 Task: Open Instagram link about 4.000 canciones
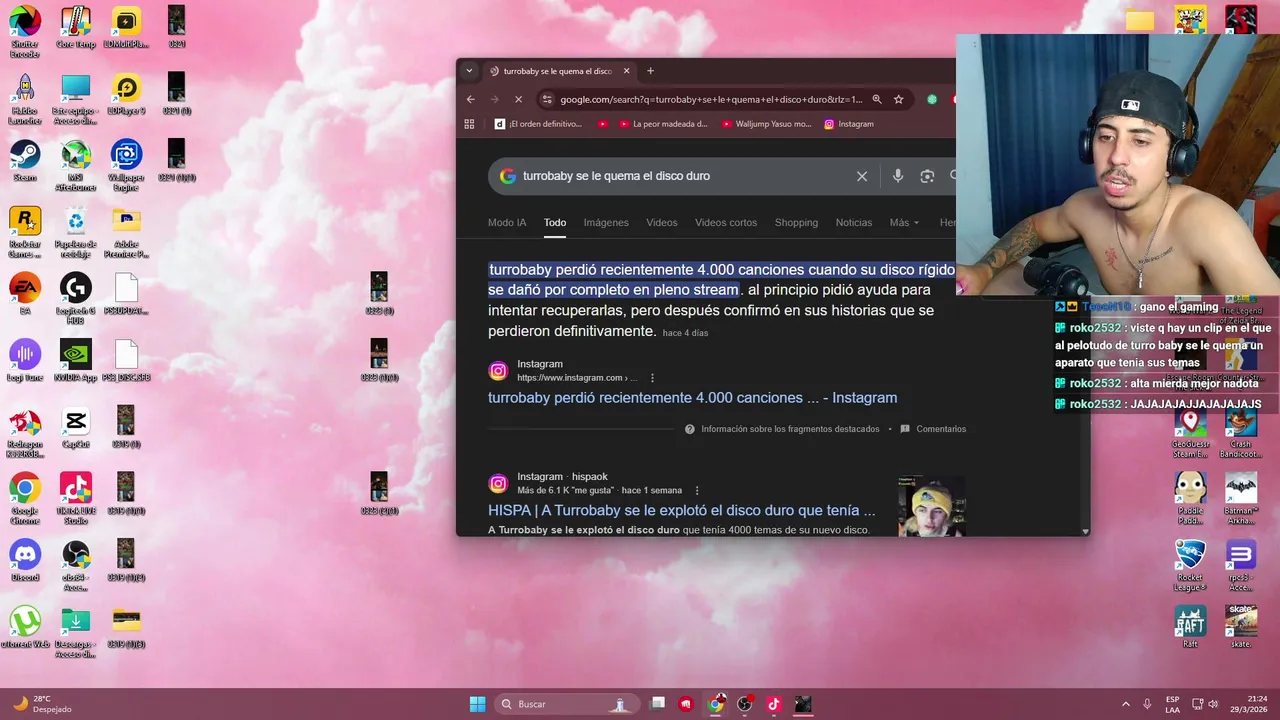coord(692,398)
